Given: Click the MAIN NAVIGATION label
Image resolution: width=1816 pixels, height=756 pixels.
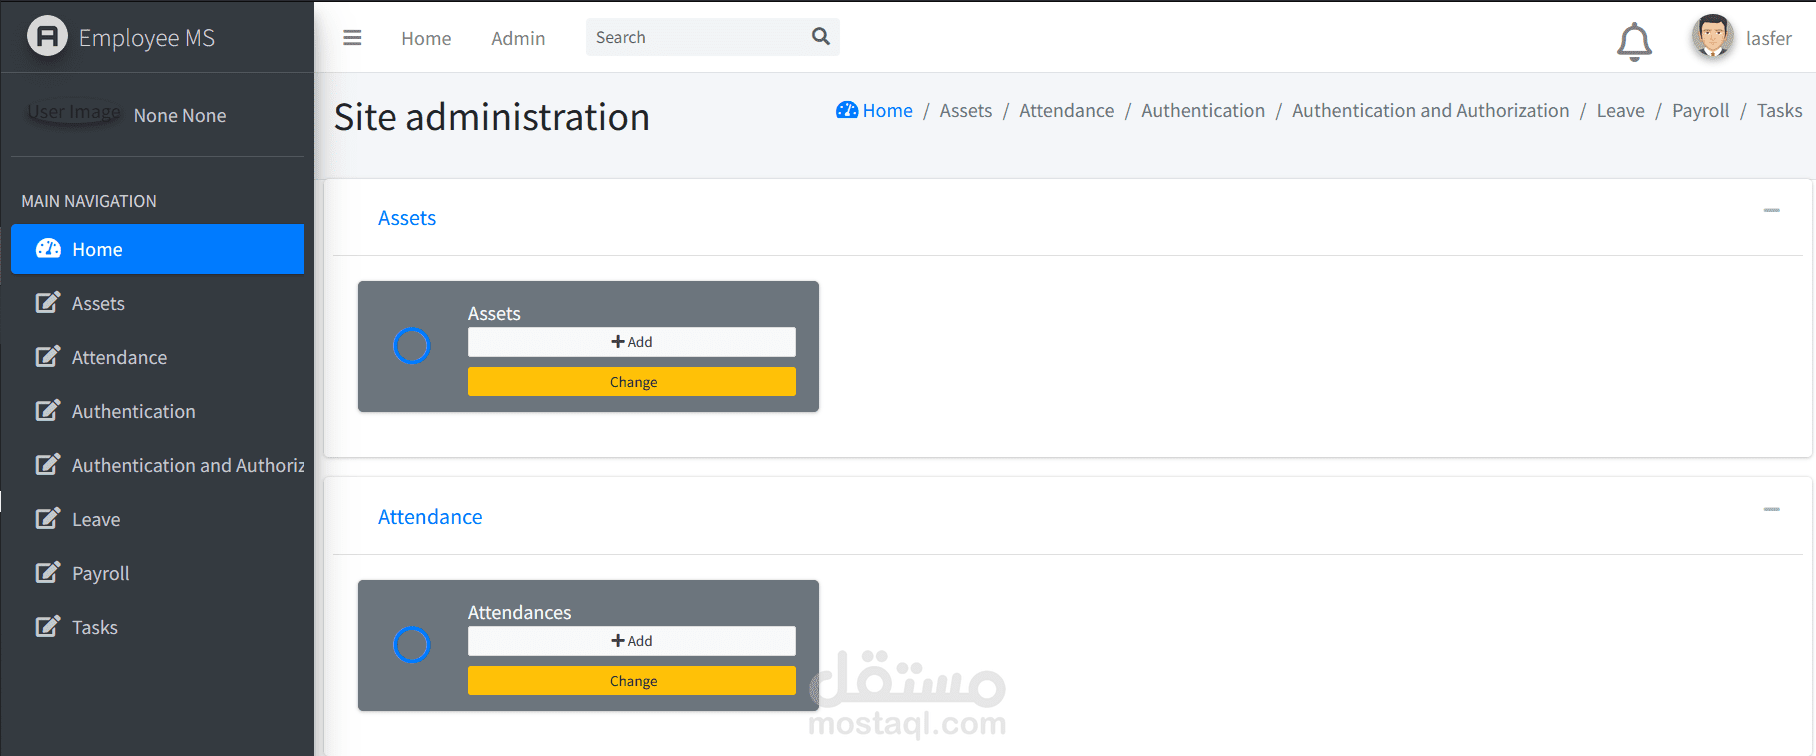Looking at the screenshot, I should tap(89, 201).
